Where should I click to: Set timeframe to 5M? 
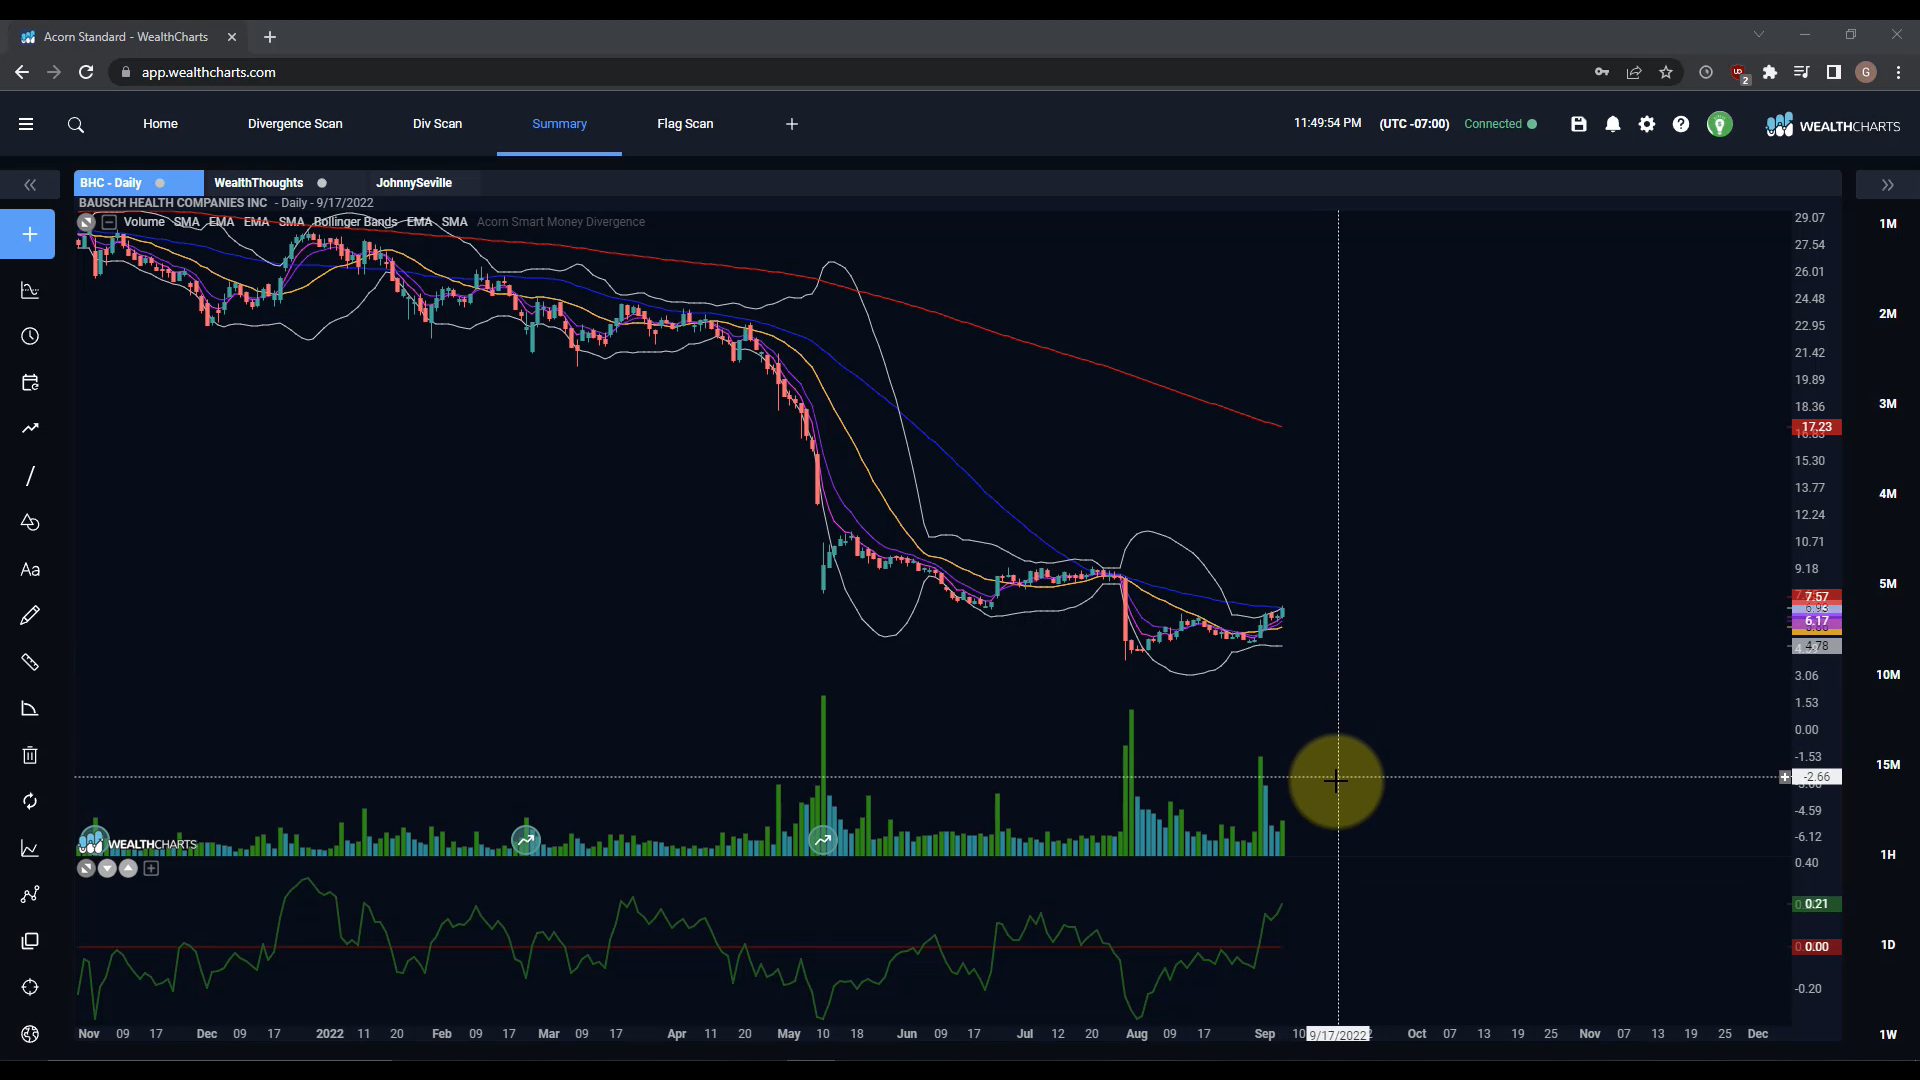coord(1887,584)
